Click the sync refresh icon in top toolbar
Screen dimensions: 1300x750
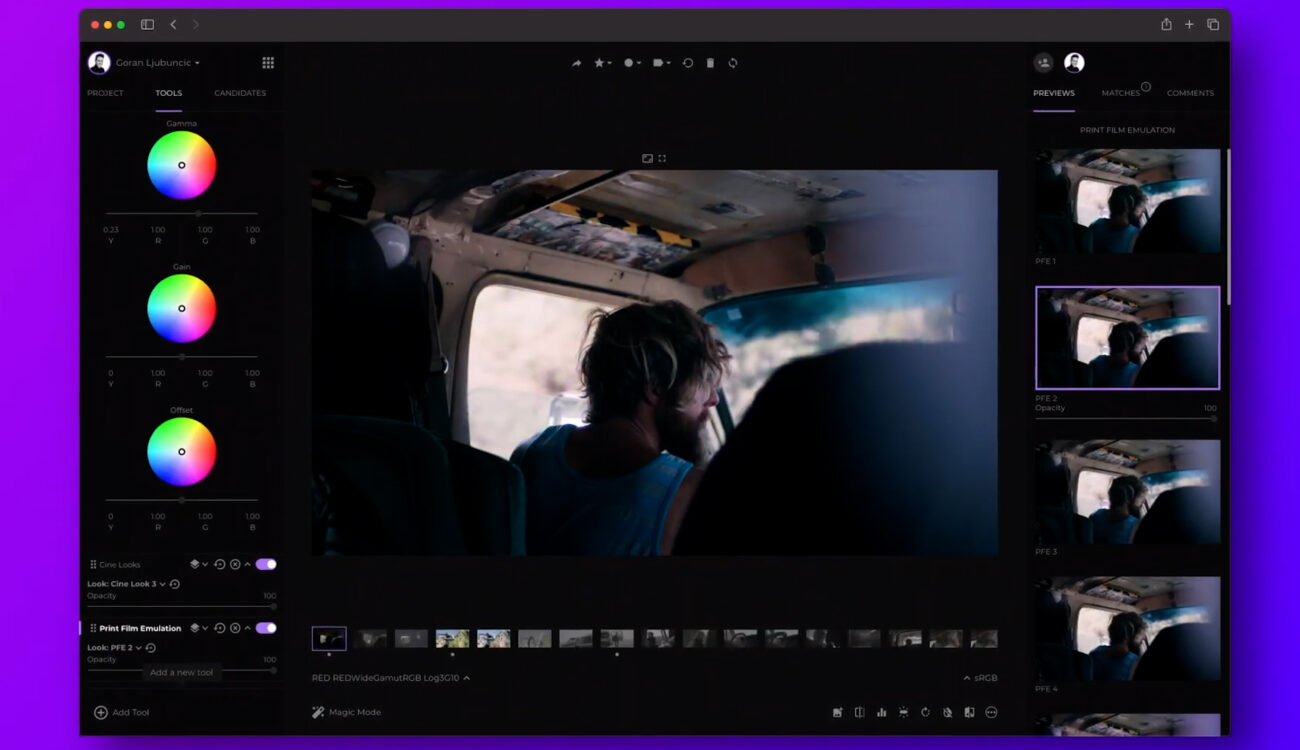733,63
